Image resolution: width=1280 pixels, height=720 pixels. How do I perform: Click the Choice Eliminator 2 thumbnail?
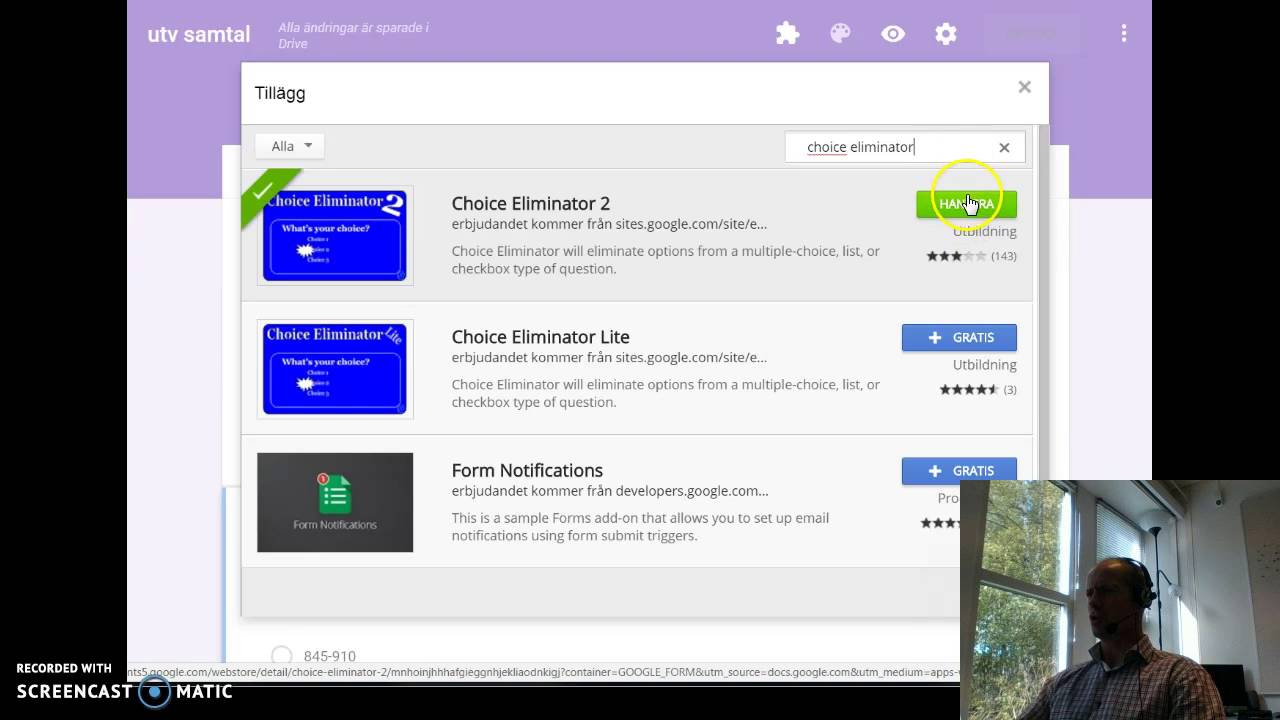click(335, 235)
